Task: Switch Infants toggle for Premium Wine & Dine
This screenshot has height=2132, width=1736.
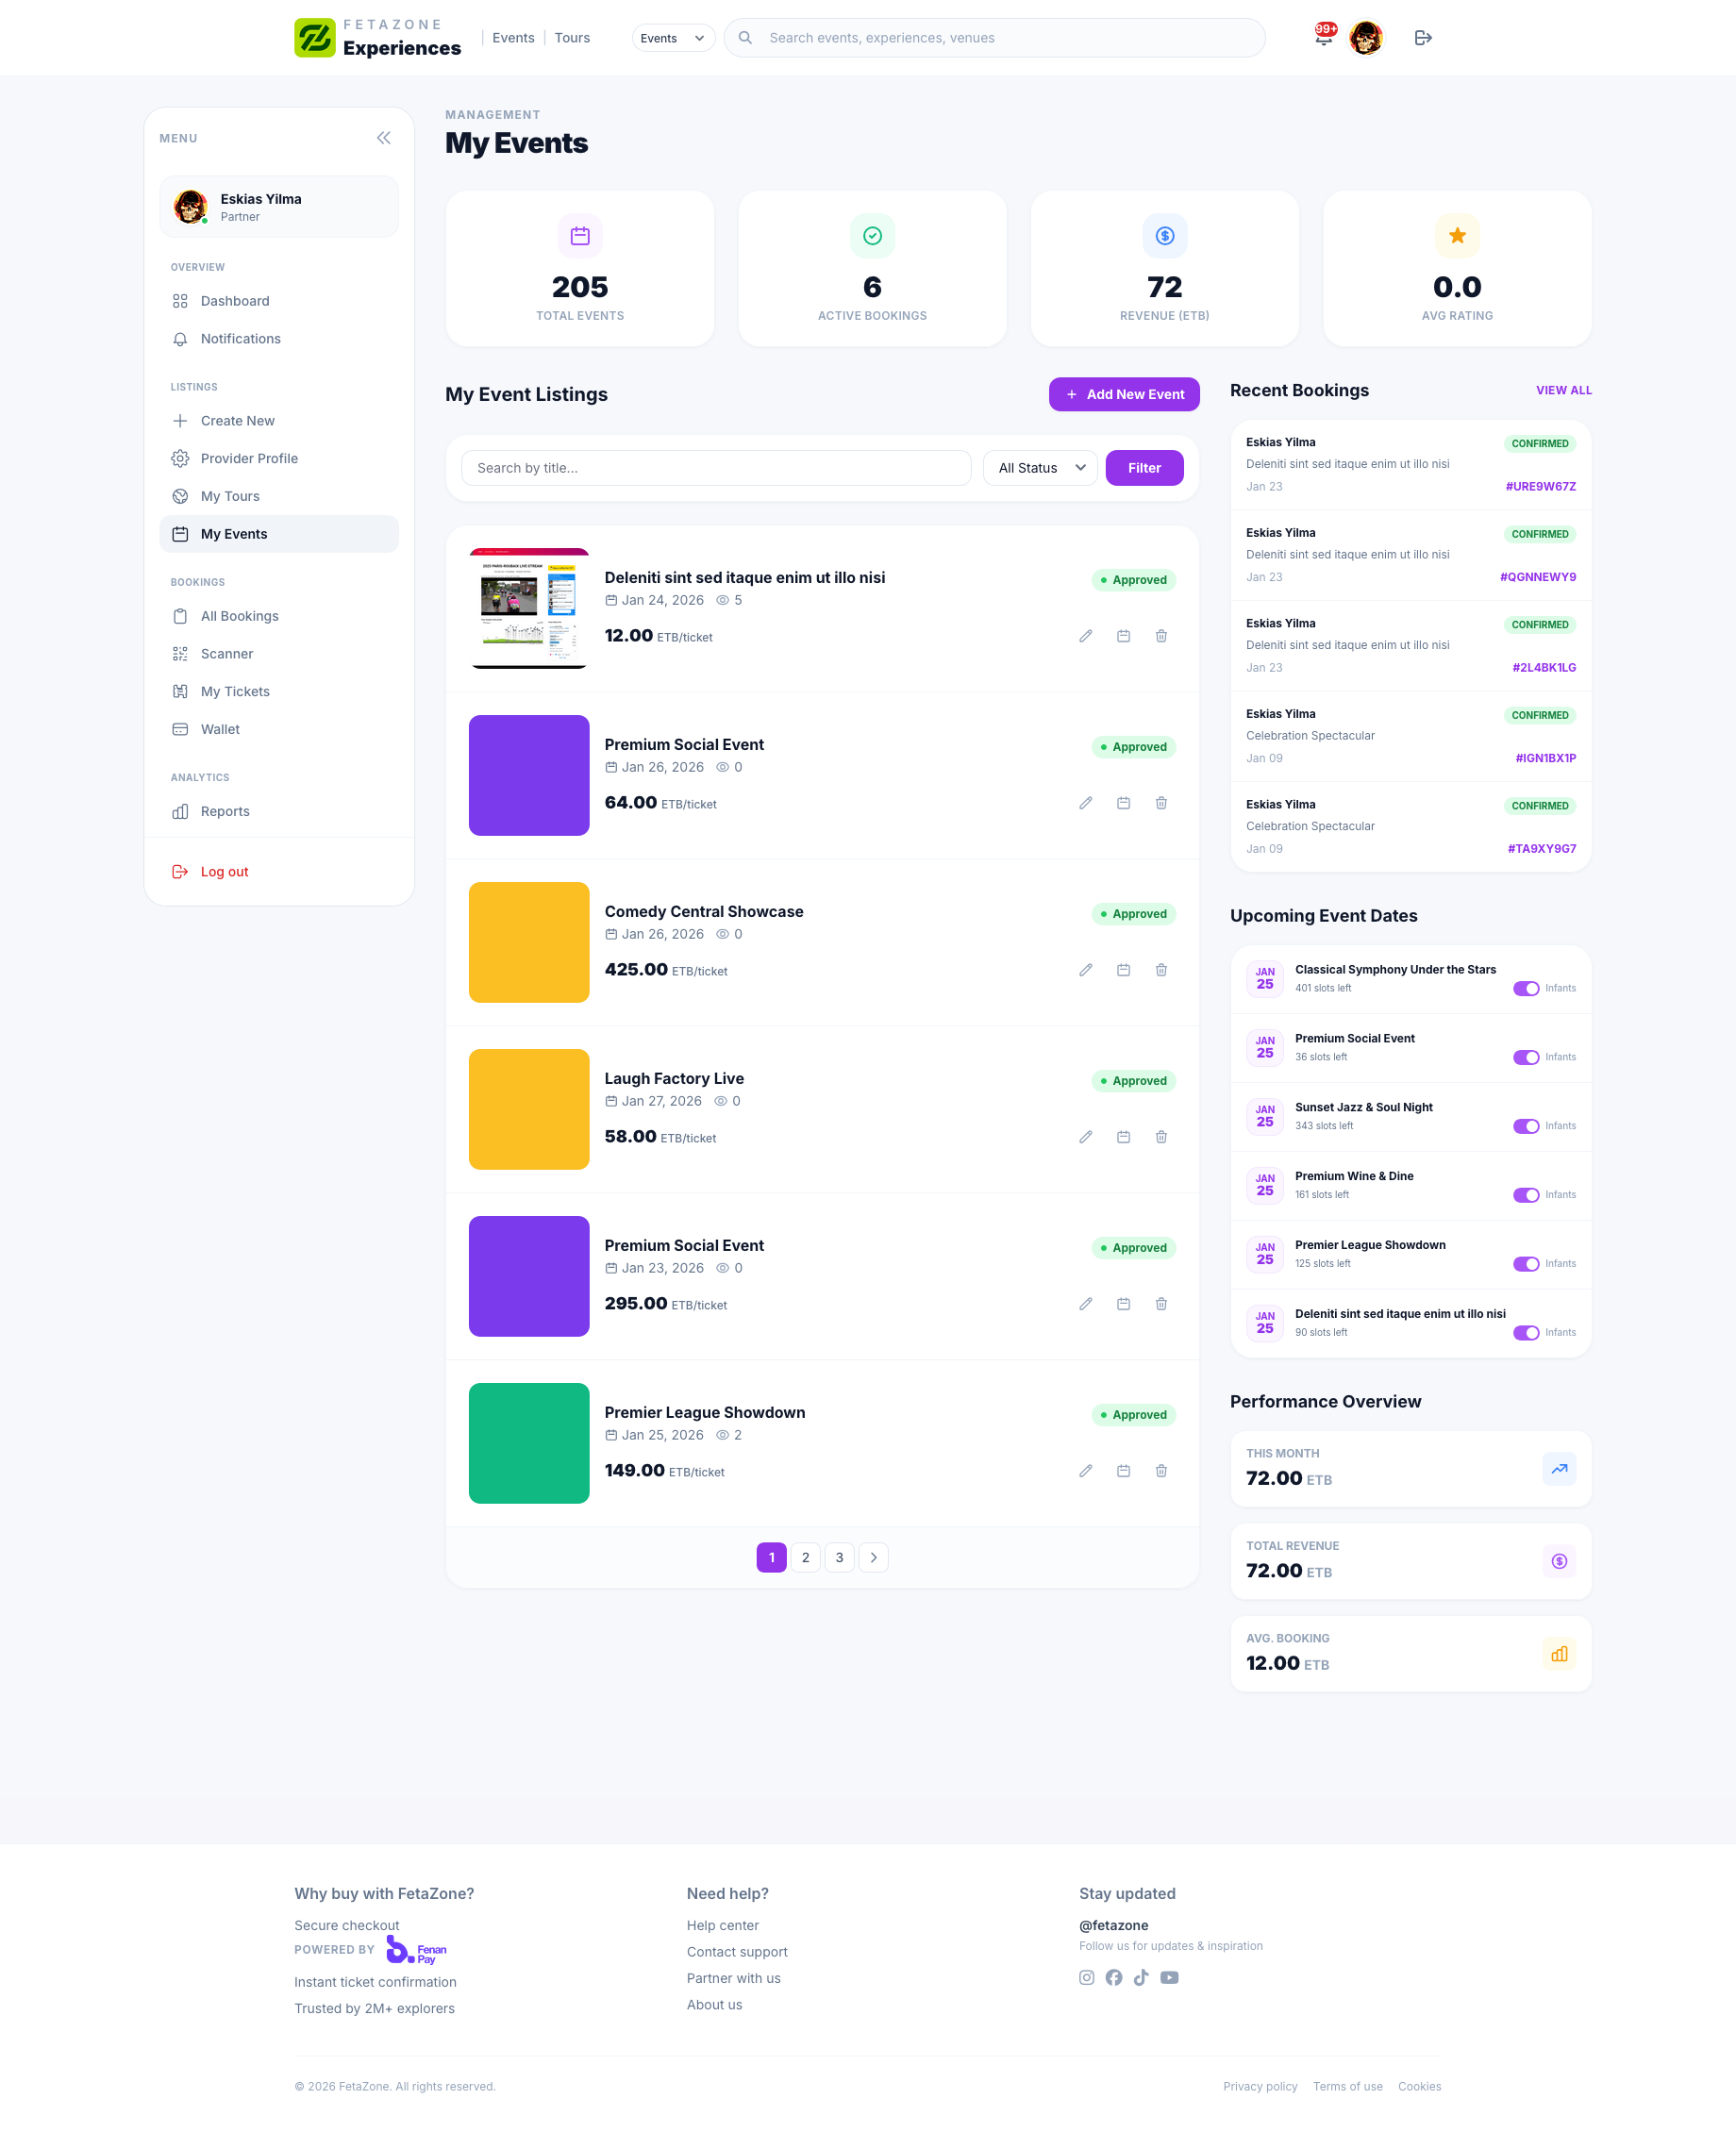Action: click(1525, 1195)
